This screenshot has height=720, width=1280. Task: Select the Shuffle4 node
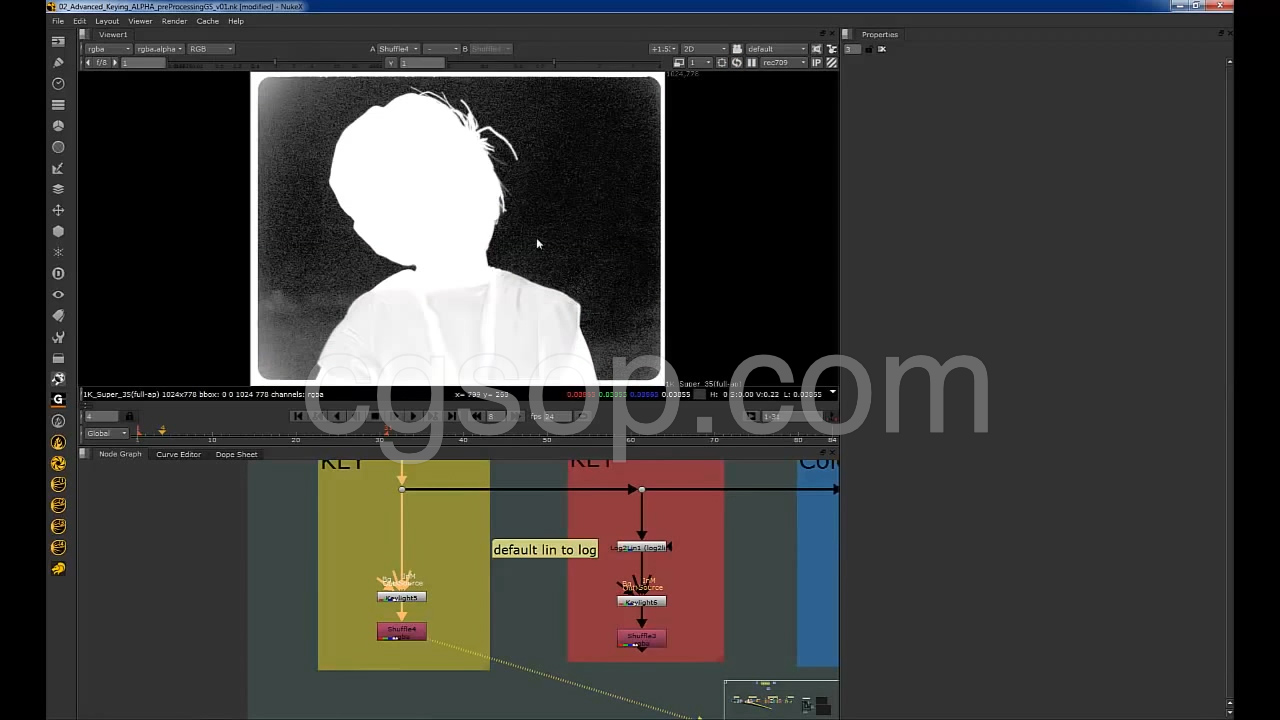(x=401, y=631)
